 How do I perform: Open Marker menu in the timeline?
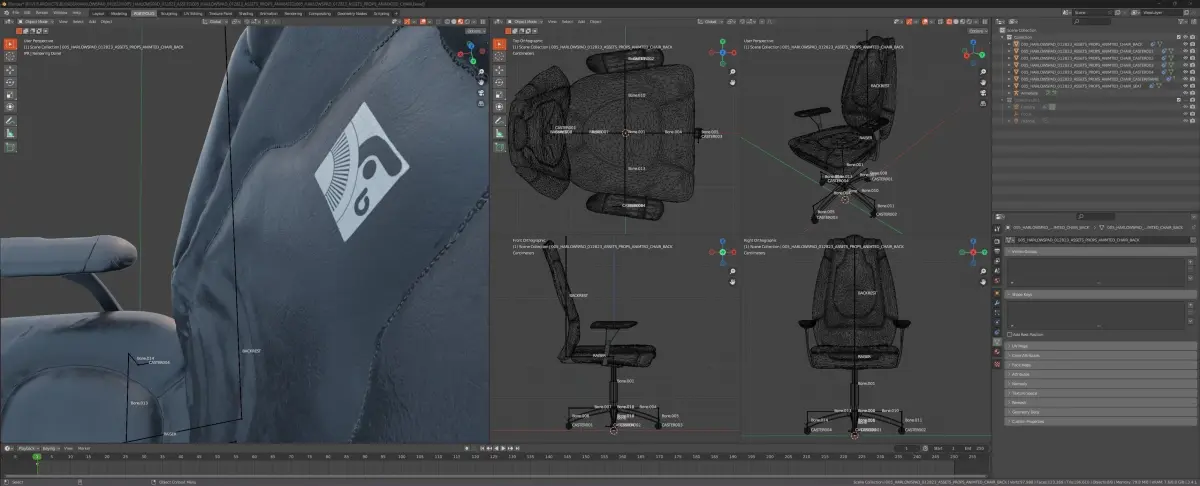[84, 448]
